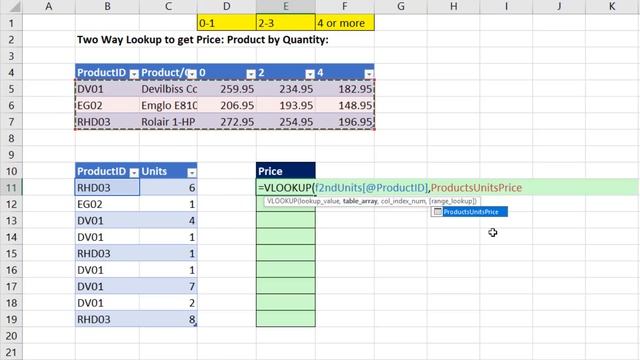The image size is (640, 360).
Task: Click the 'Two Way Lookup to get Price' title
Action: click(x=203, y=40)
